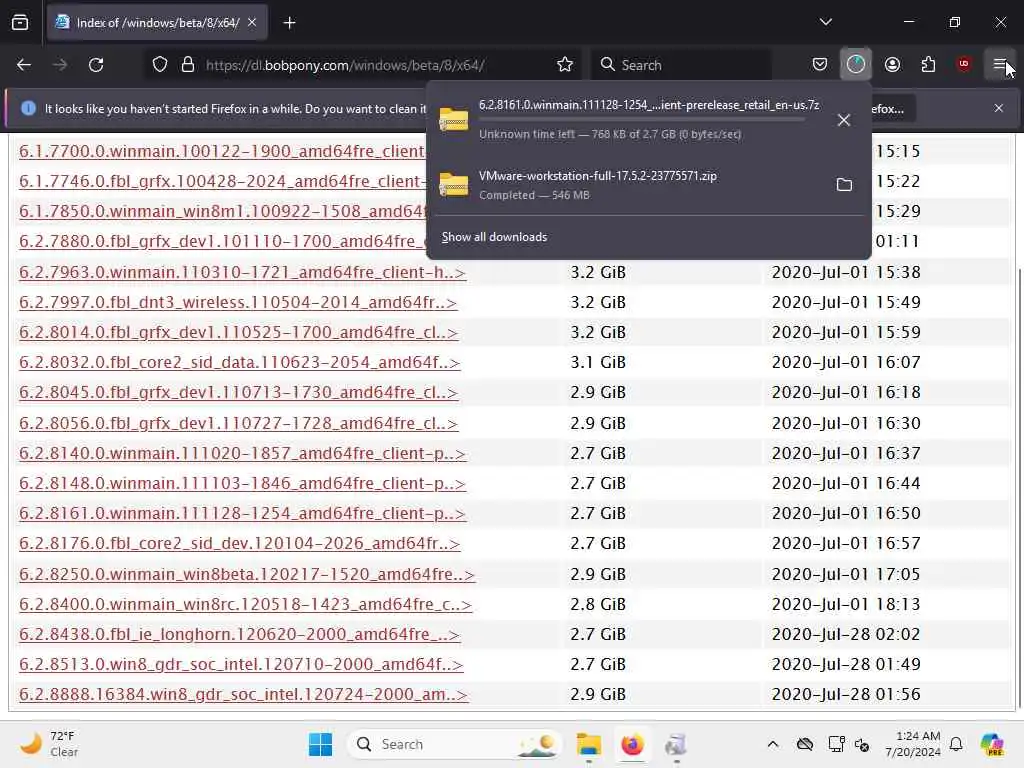
Task: Download 6.2.8045.0.fbl_grfx_dev1 build
Action: 238,392
